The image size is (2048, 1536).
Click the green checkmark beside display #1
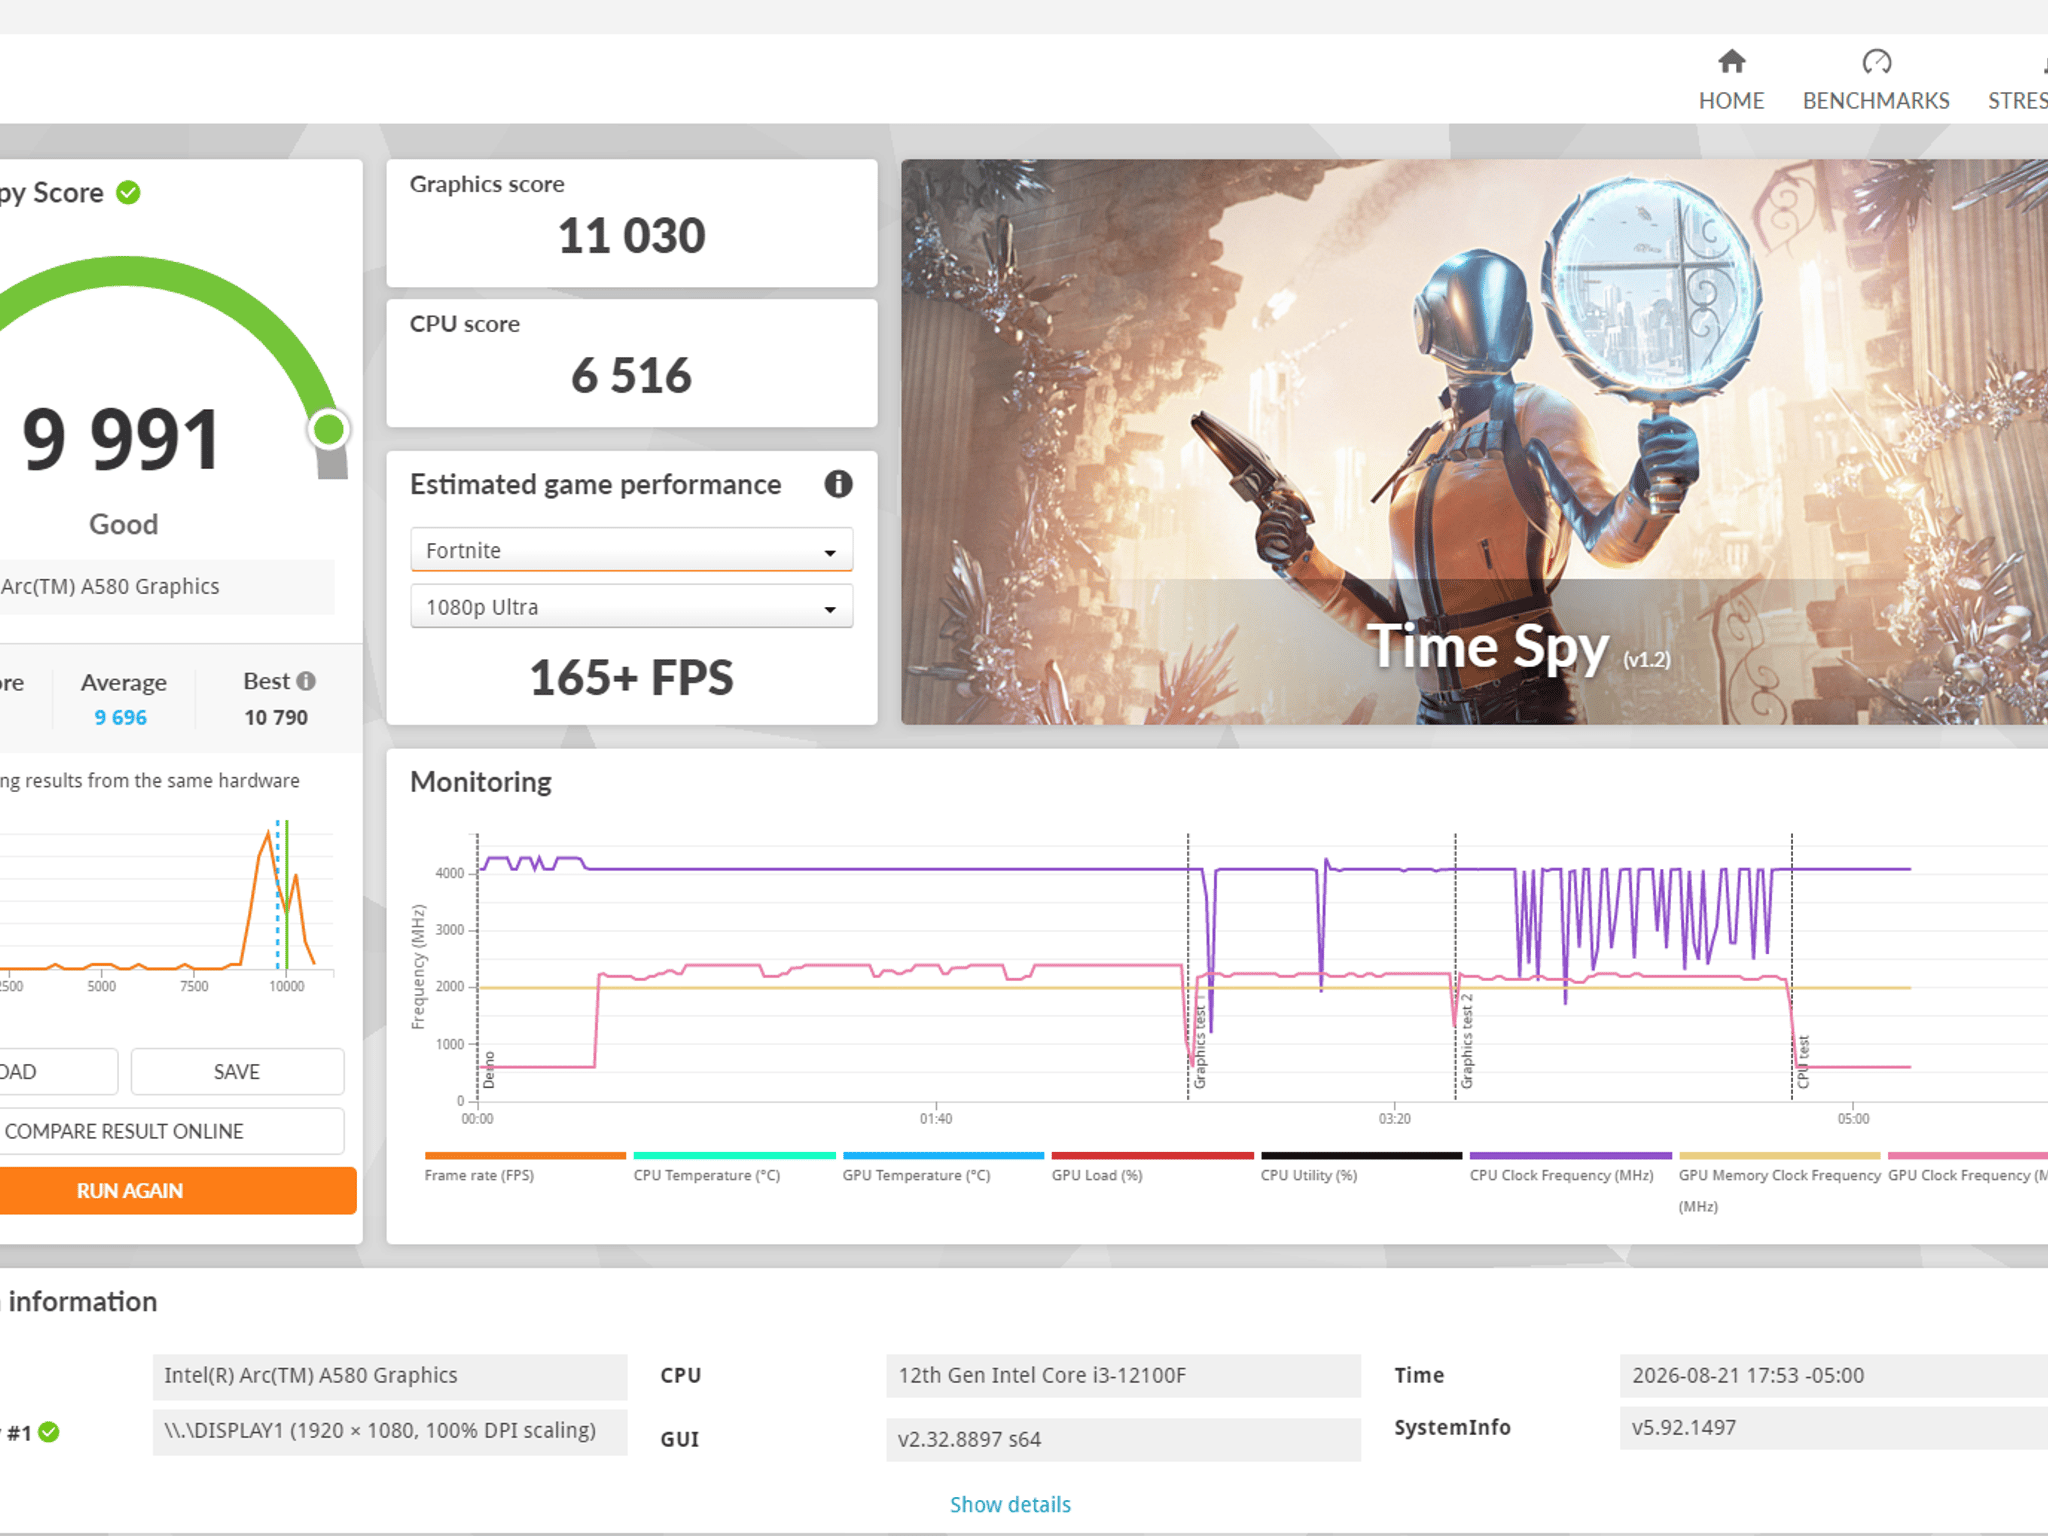[49, 1432]
